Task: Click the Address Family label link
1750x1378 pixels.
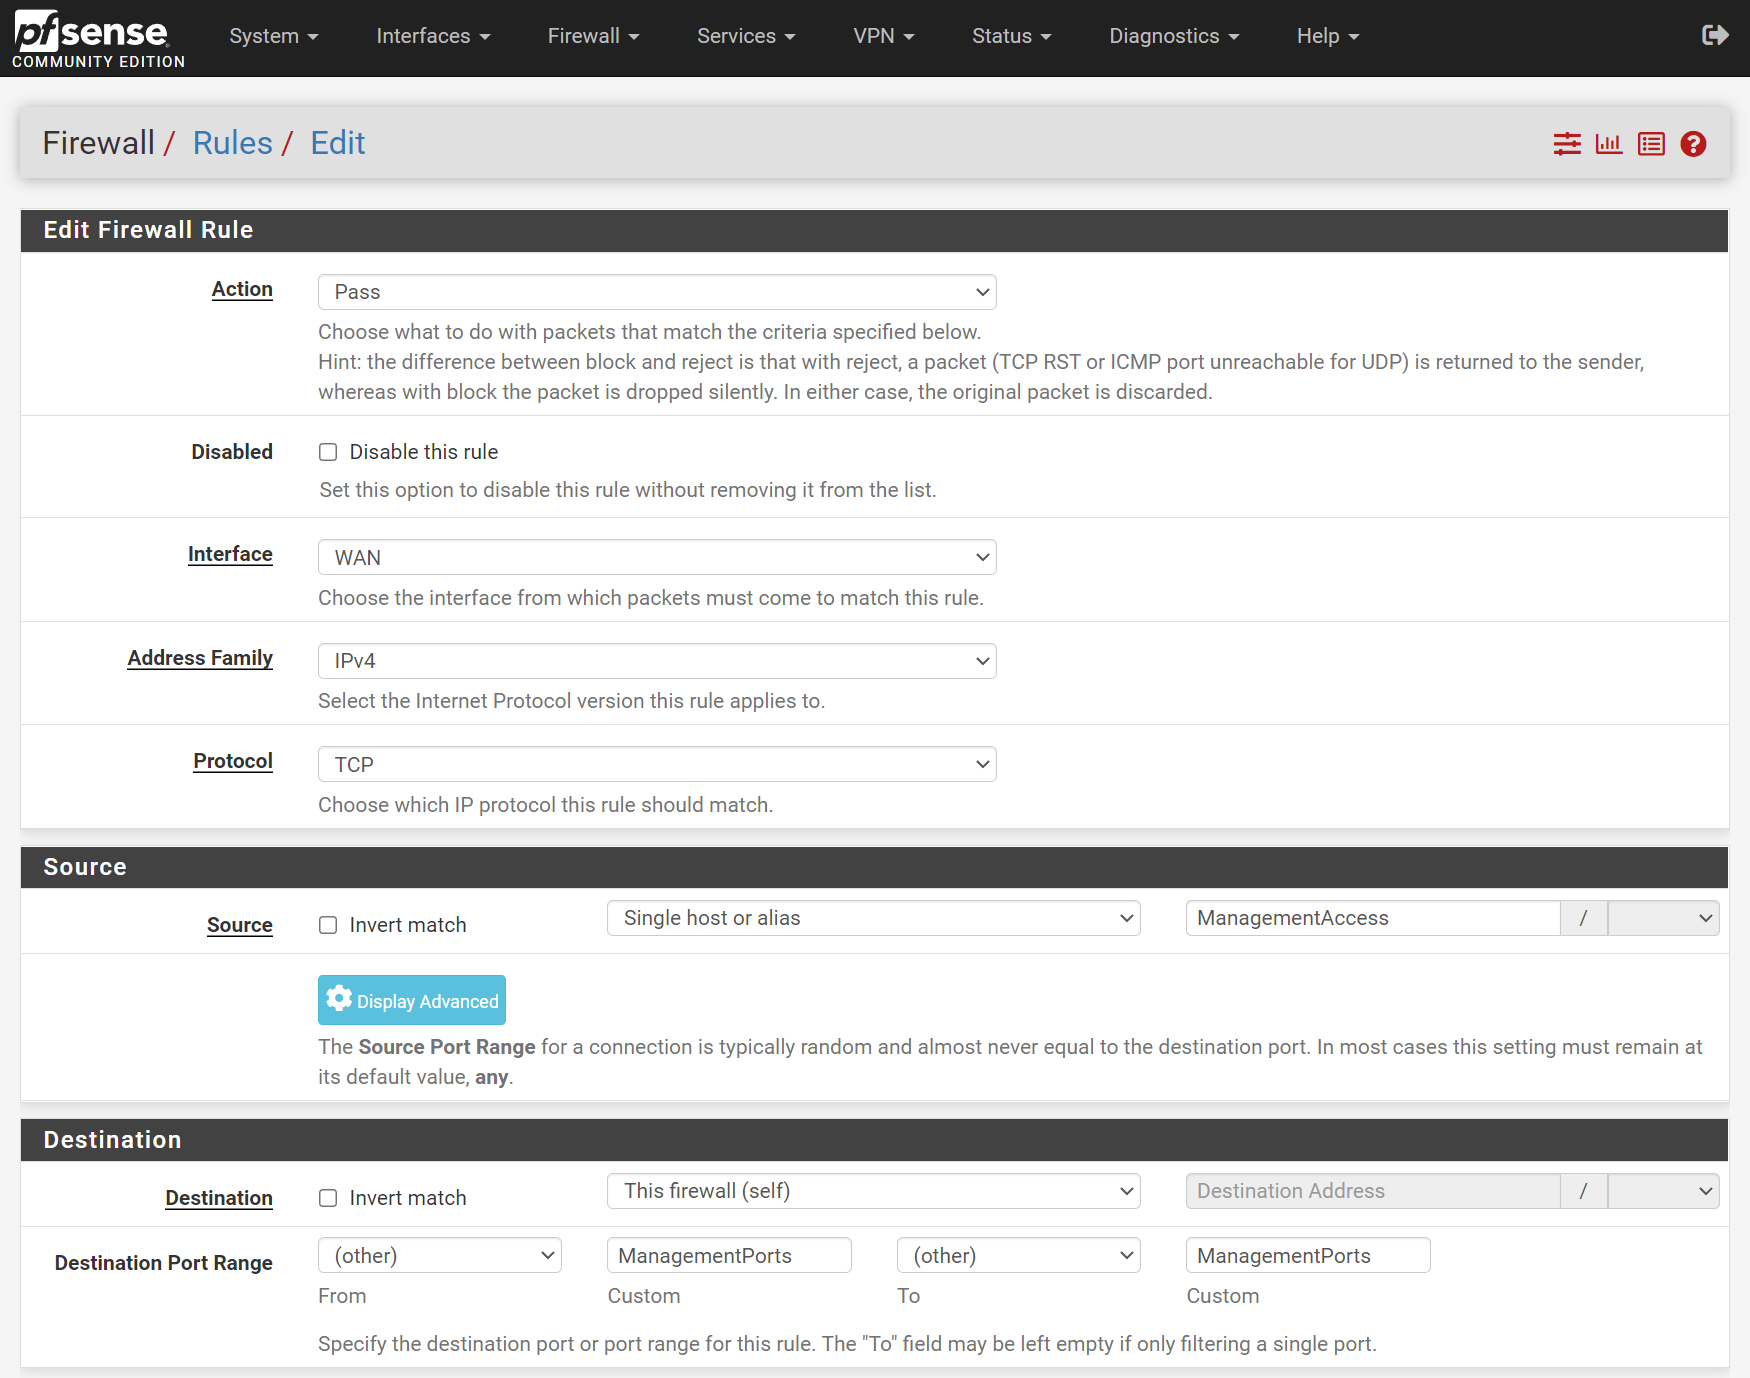Action: pyautogui.click(x=200, y=658)
